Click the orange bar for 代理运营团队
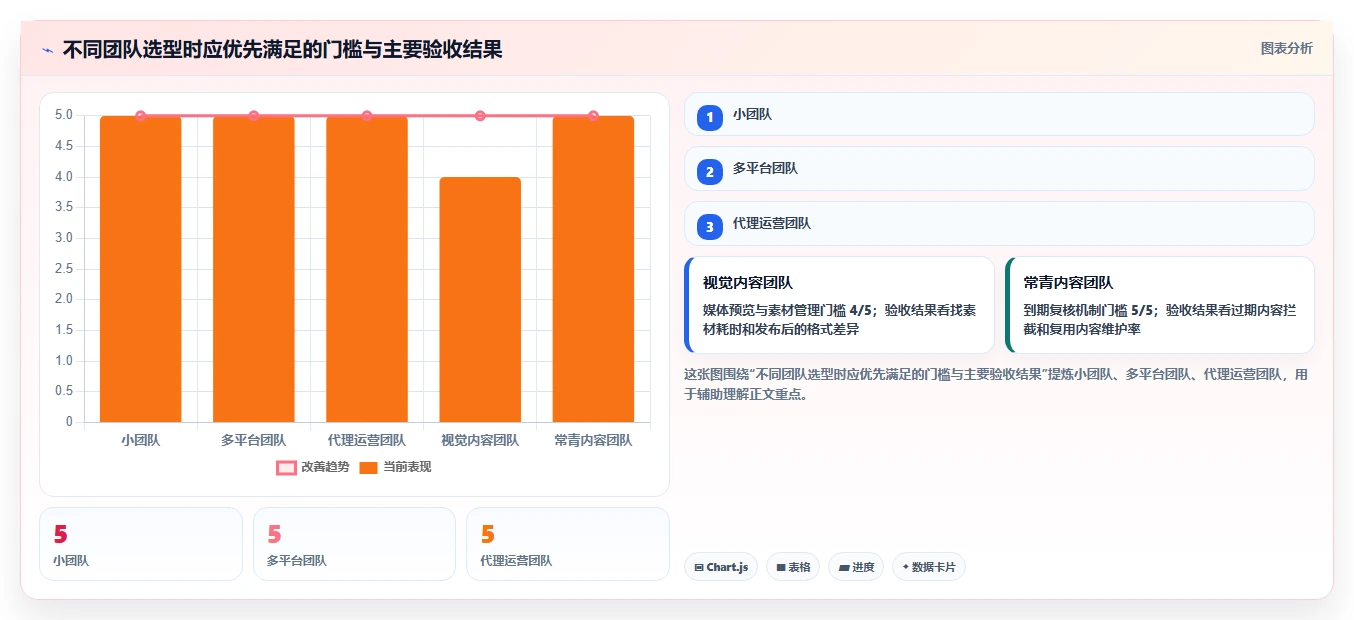The image size is (1354, 620). click(x=367, y=269)
